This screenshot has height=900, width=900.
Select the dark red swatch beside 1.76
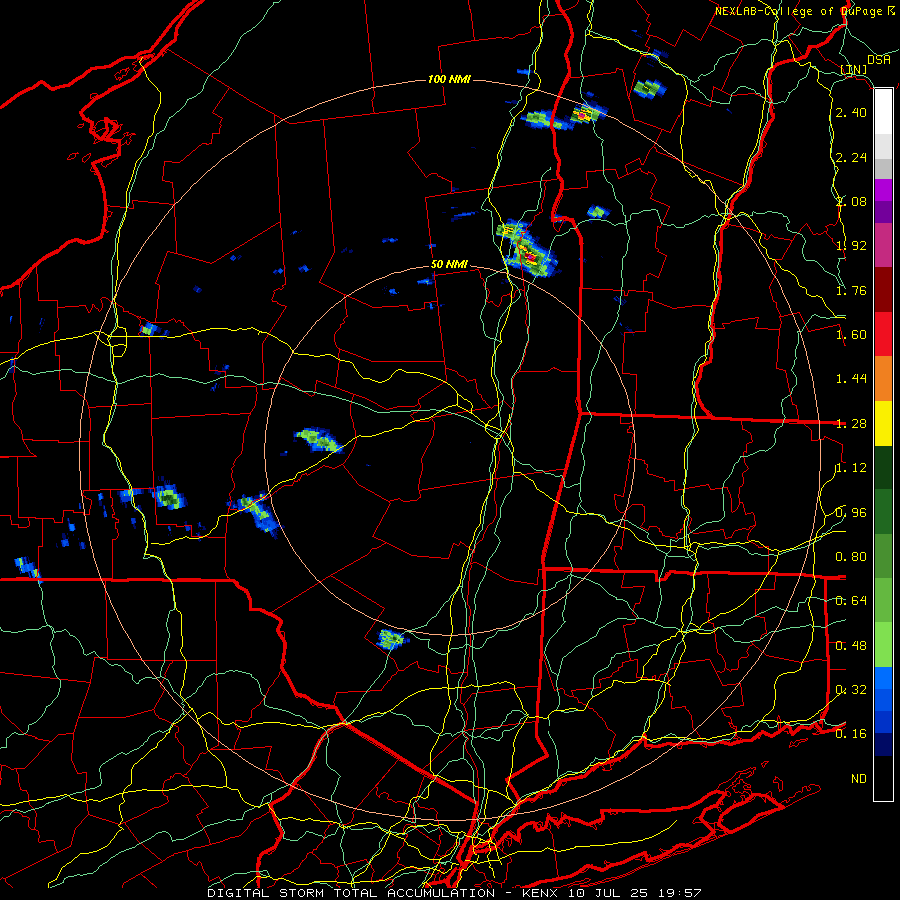pyautogui.click(x=883, y=289)
